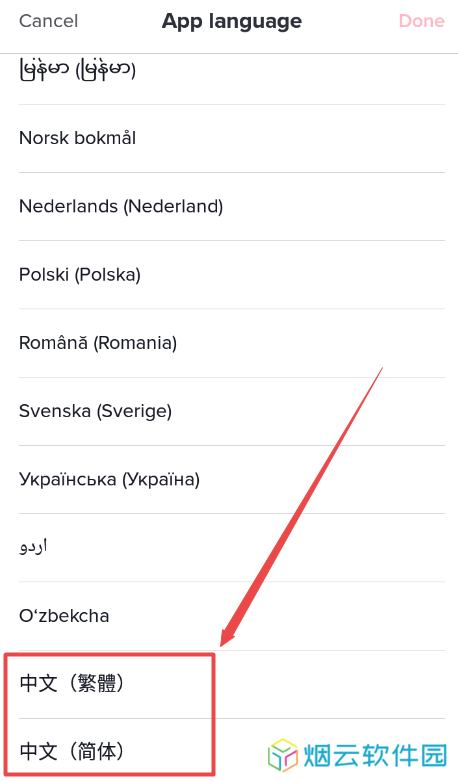The width and height of the screenshot is (458, 781).
Task: Choose O'zbekcha from language list
Action: point(231,616)
